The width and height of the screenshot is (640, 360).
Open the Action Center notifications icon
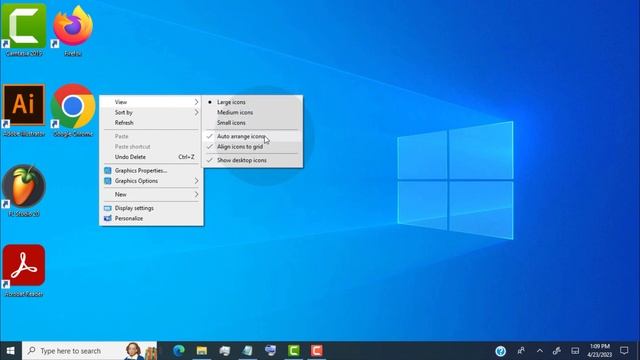coord(624,351)
